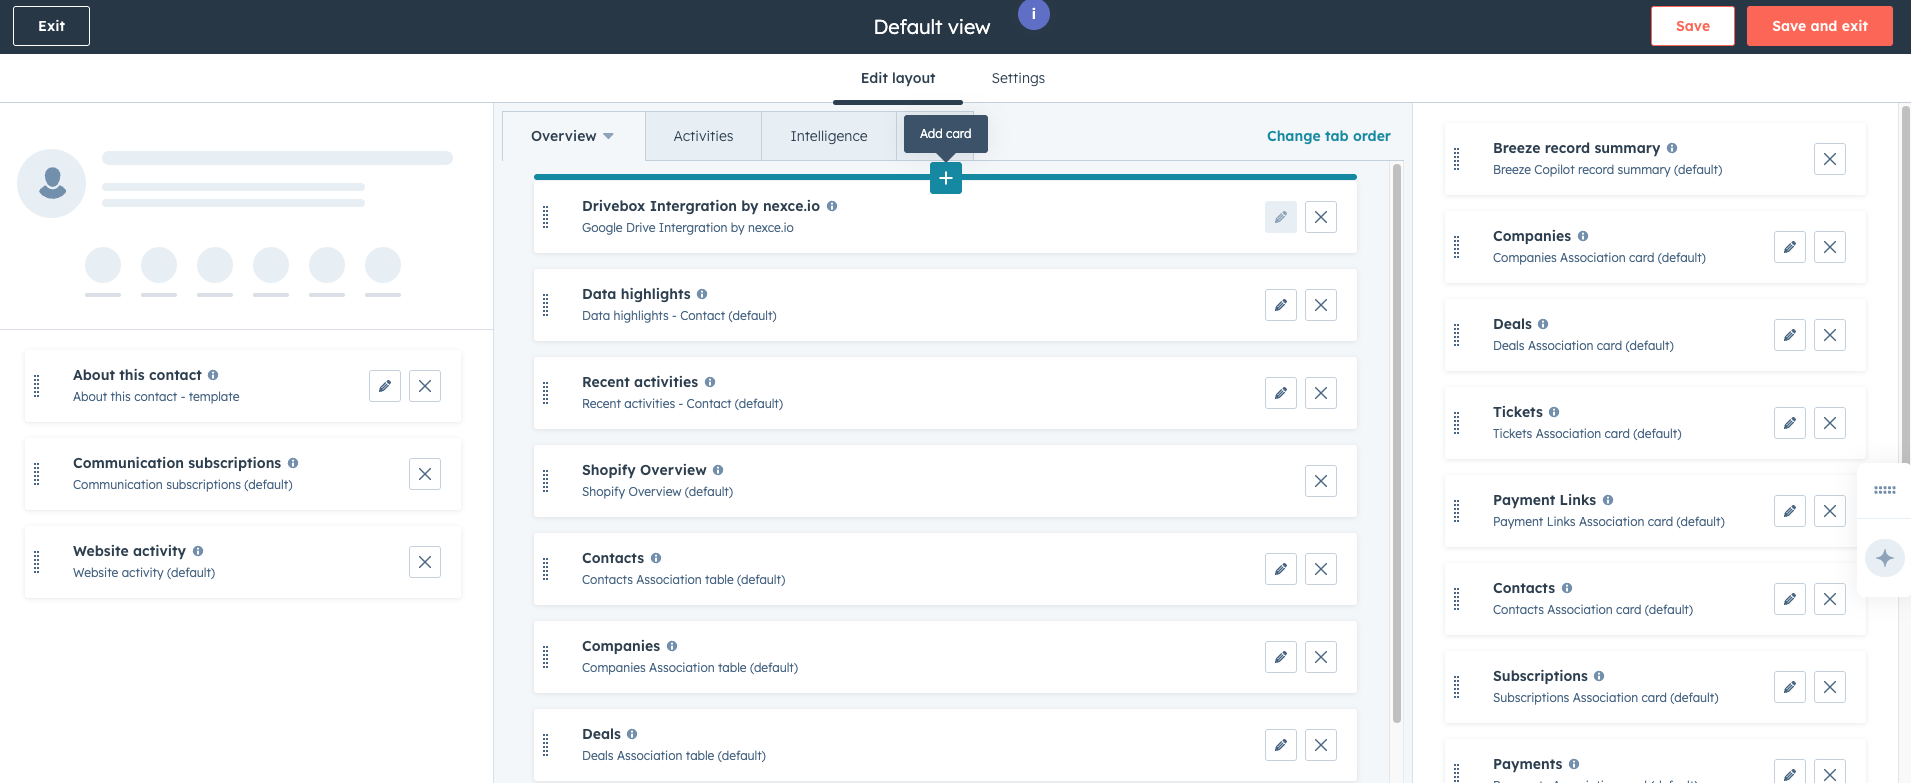1911x783 pixels.
Task: Edit the Contacts Association table card
Action: 1280,569
